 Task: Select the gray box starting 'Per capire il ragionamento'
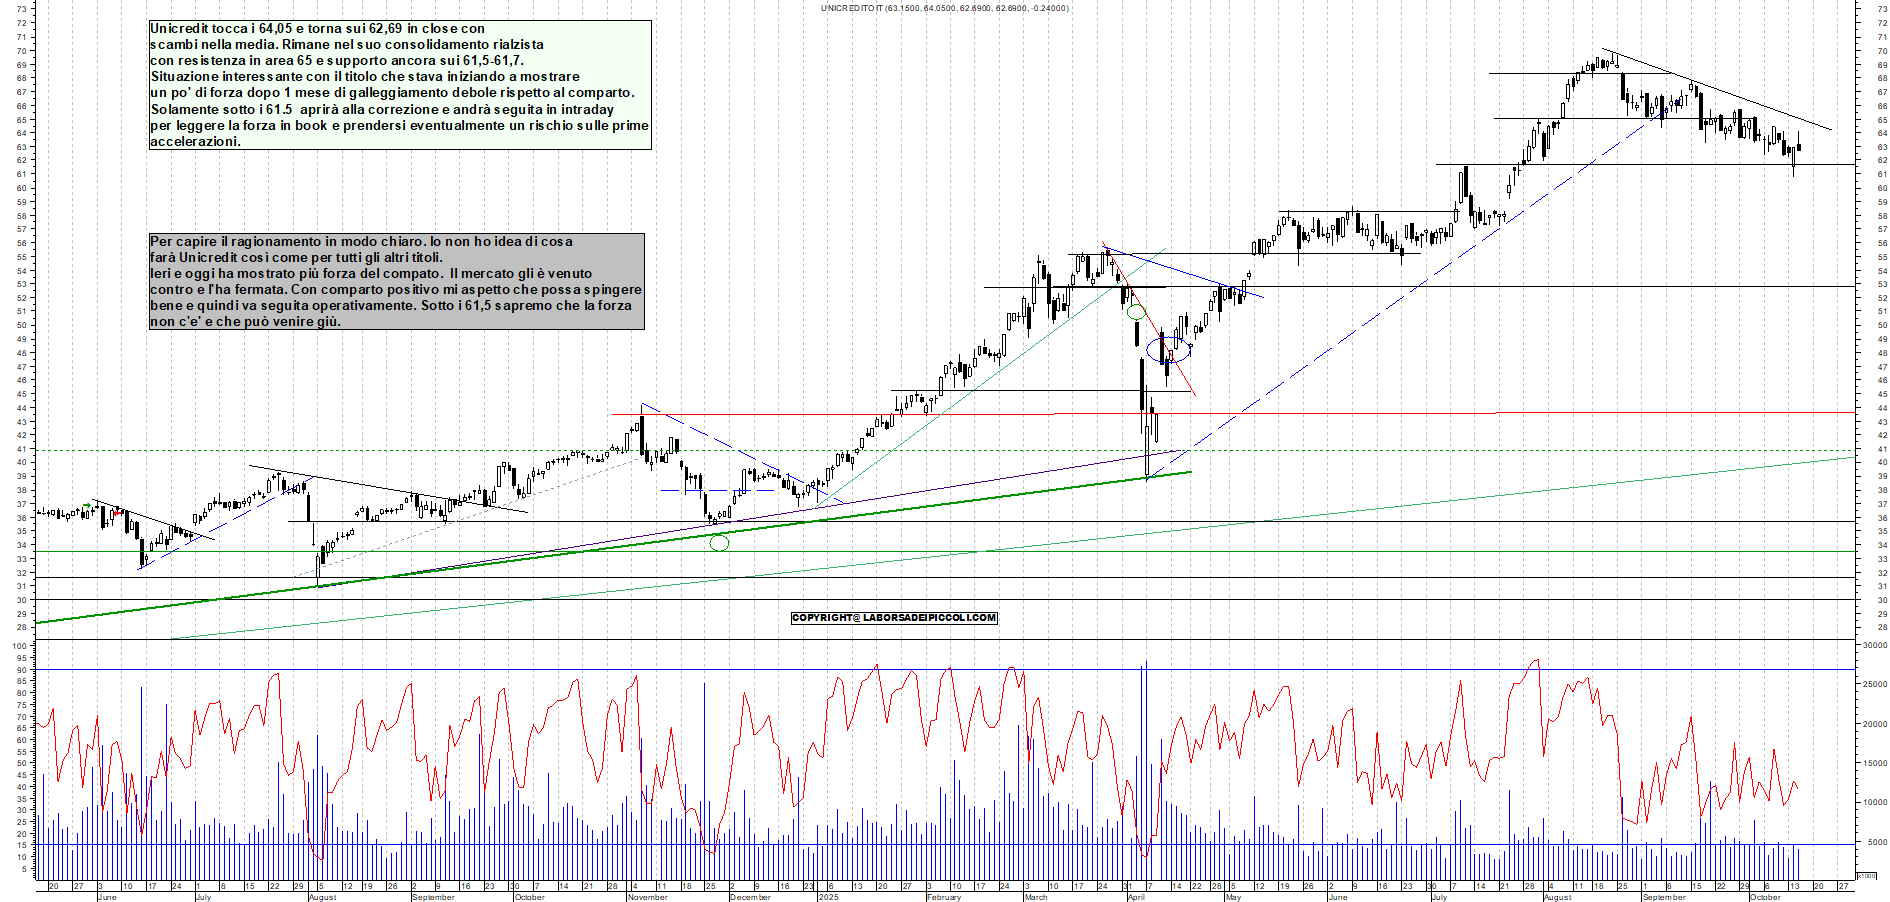coord(396,281)
